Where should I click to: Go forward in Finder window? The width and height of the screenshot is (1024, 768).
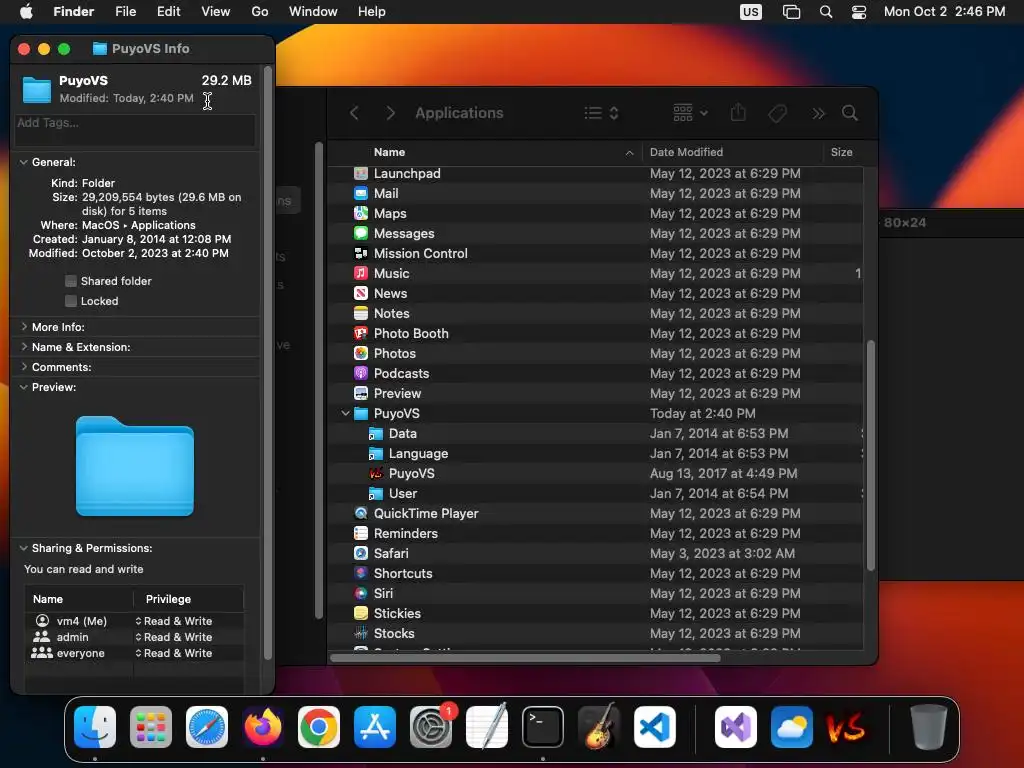[390, 113]
